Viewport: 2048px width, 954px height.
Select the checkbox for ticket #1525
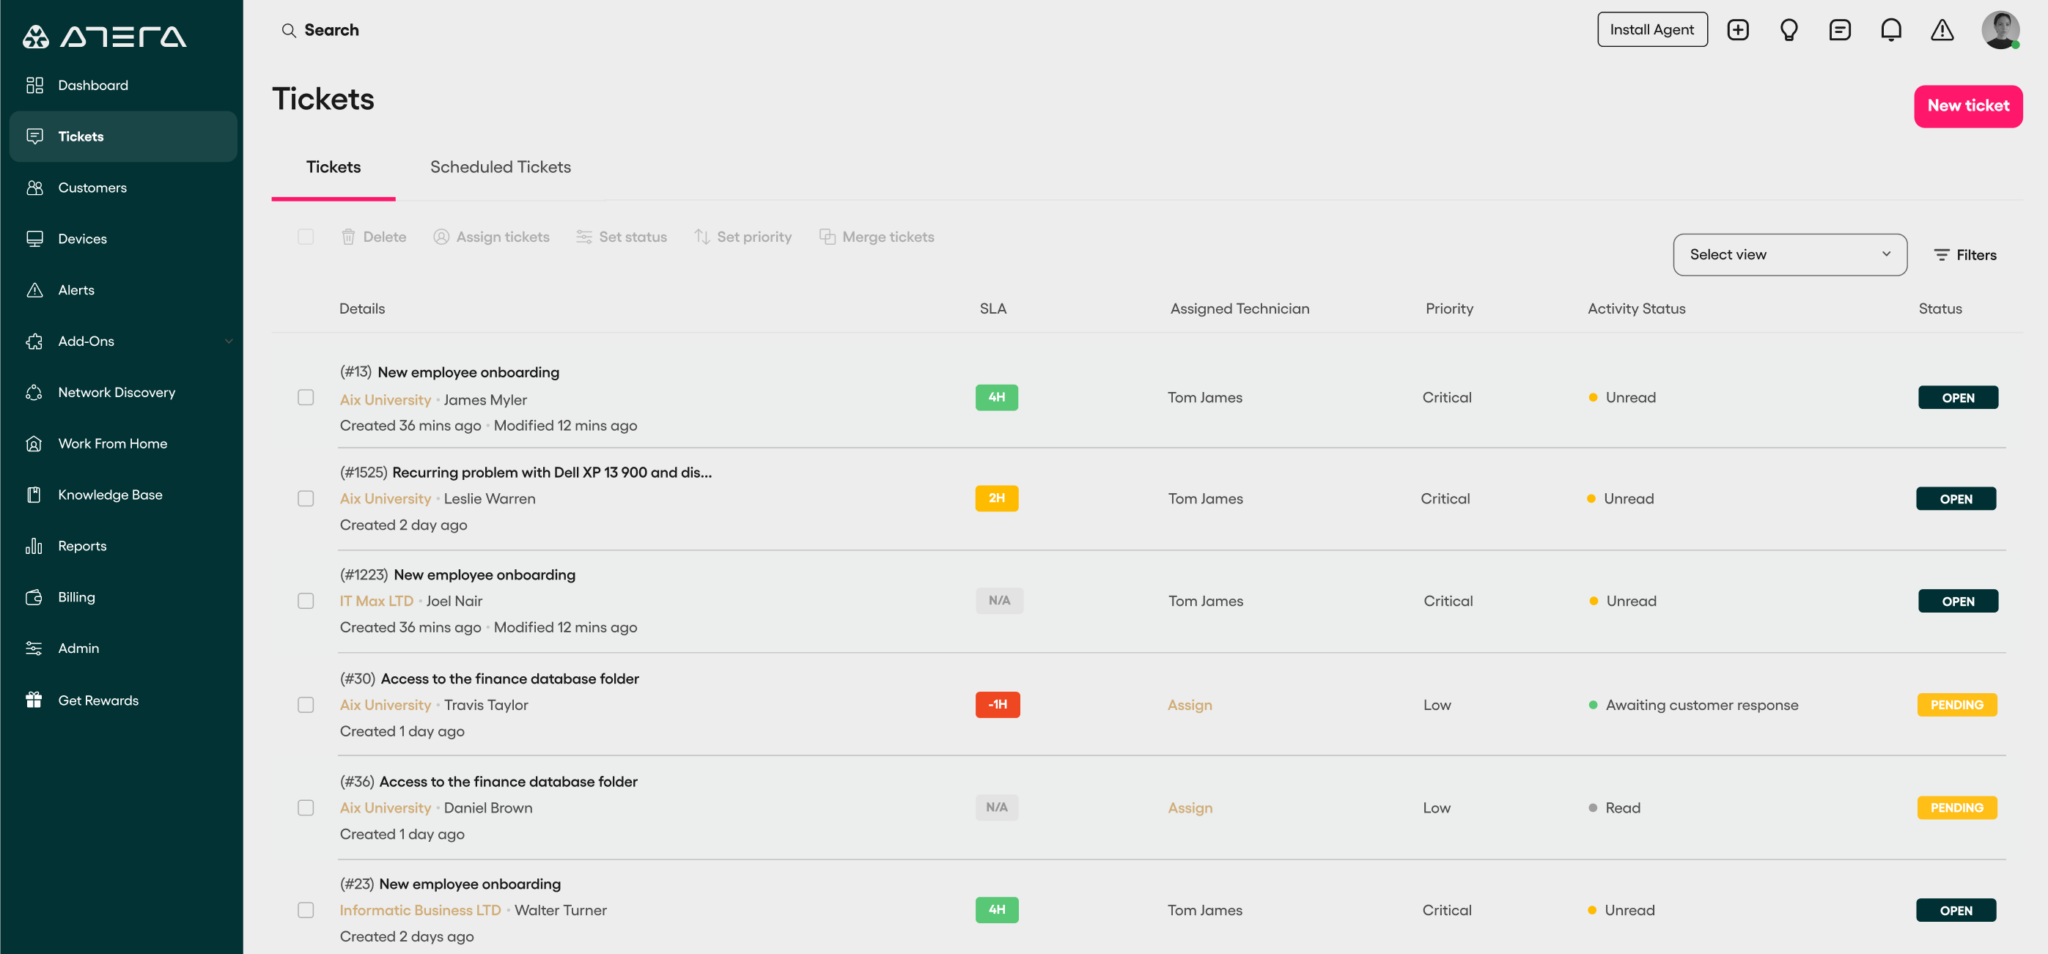click(305, 498)
